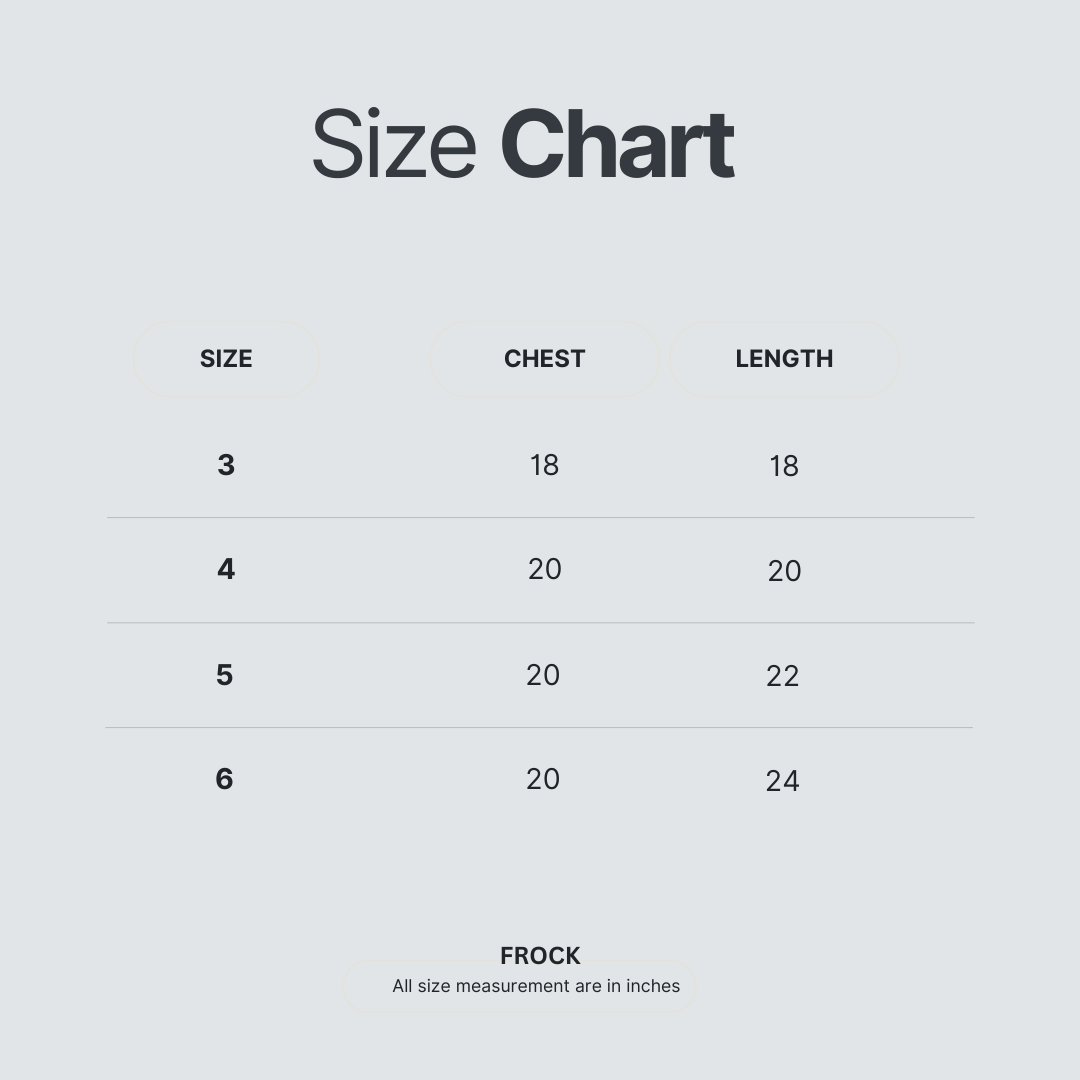Select size 4 in the table
The height and width of the screenshot is (1080, 1080).
click(226, 569)
